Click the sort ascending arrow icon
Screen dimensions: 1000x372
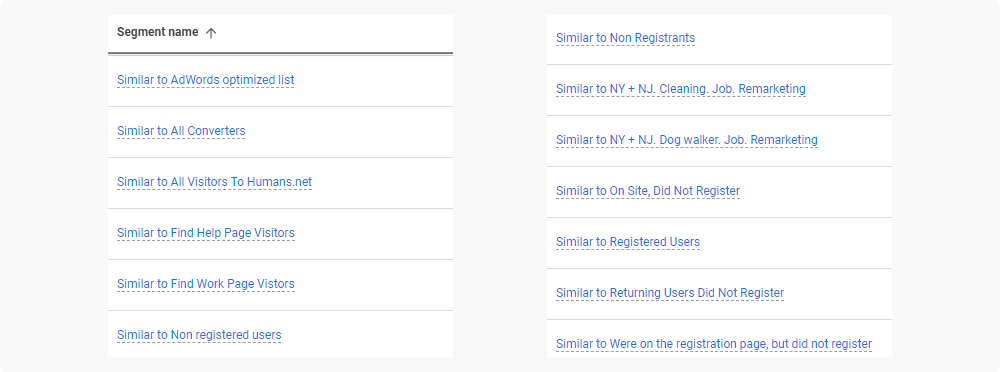click(x=211, y=33)
